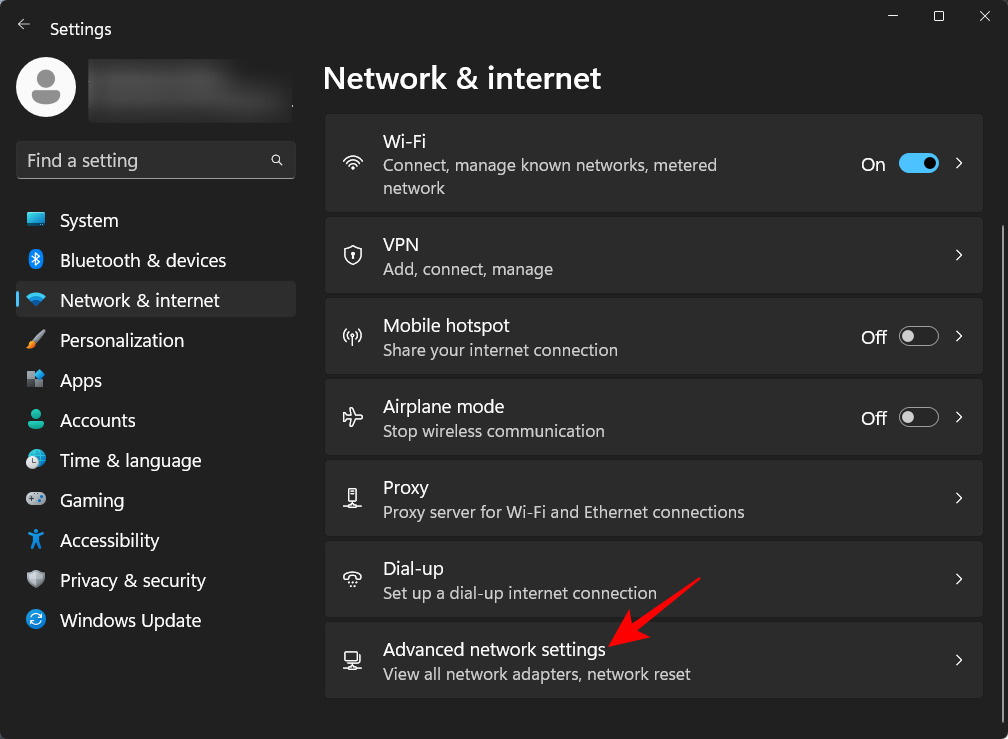Open the Proxy settings chevron

click(958, 498)
